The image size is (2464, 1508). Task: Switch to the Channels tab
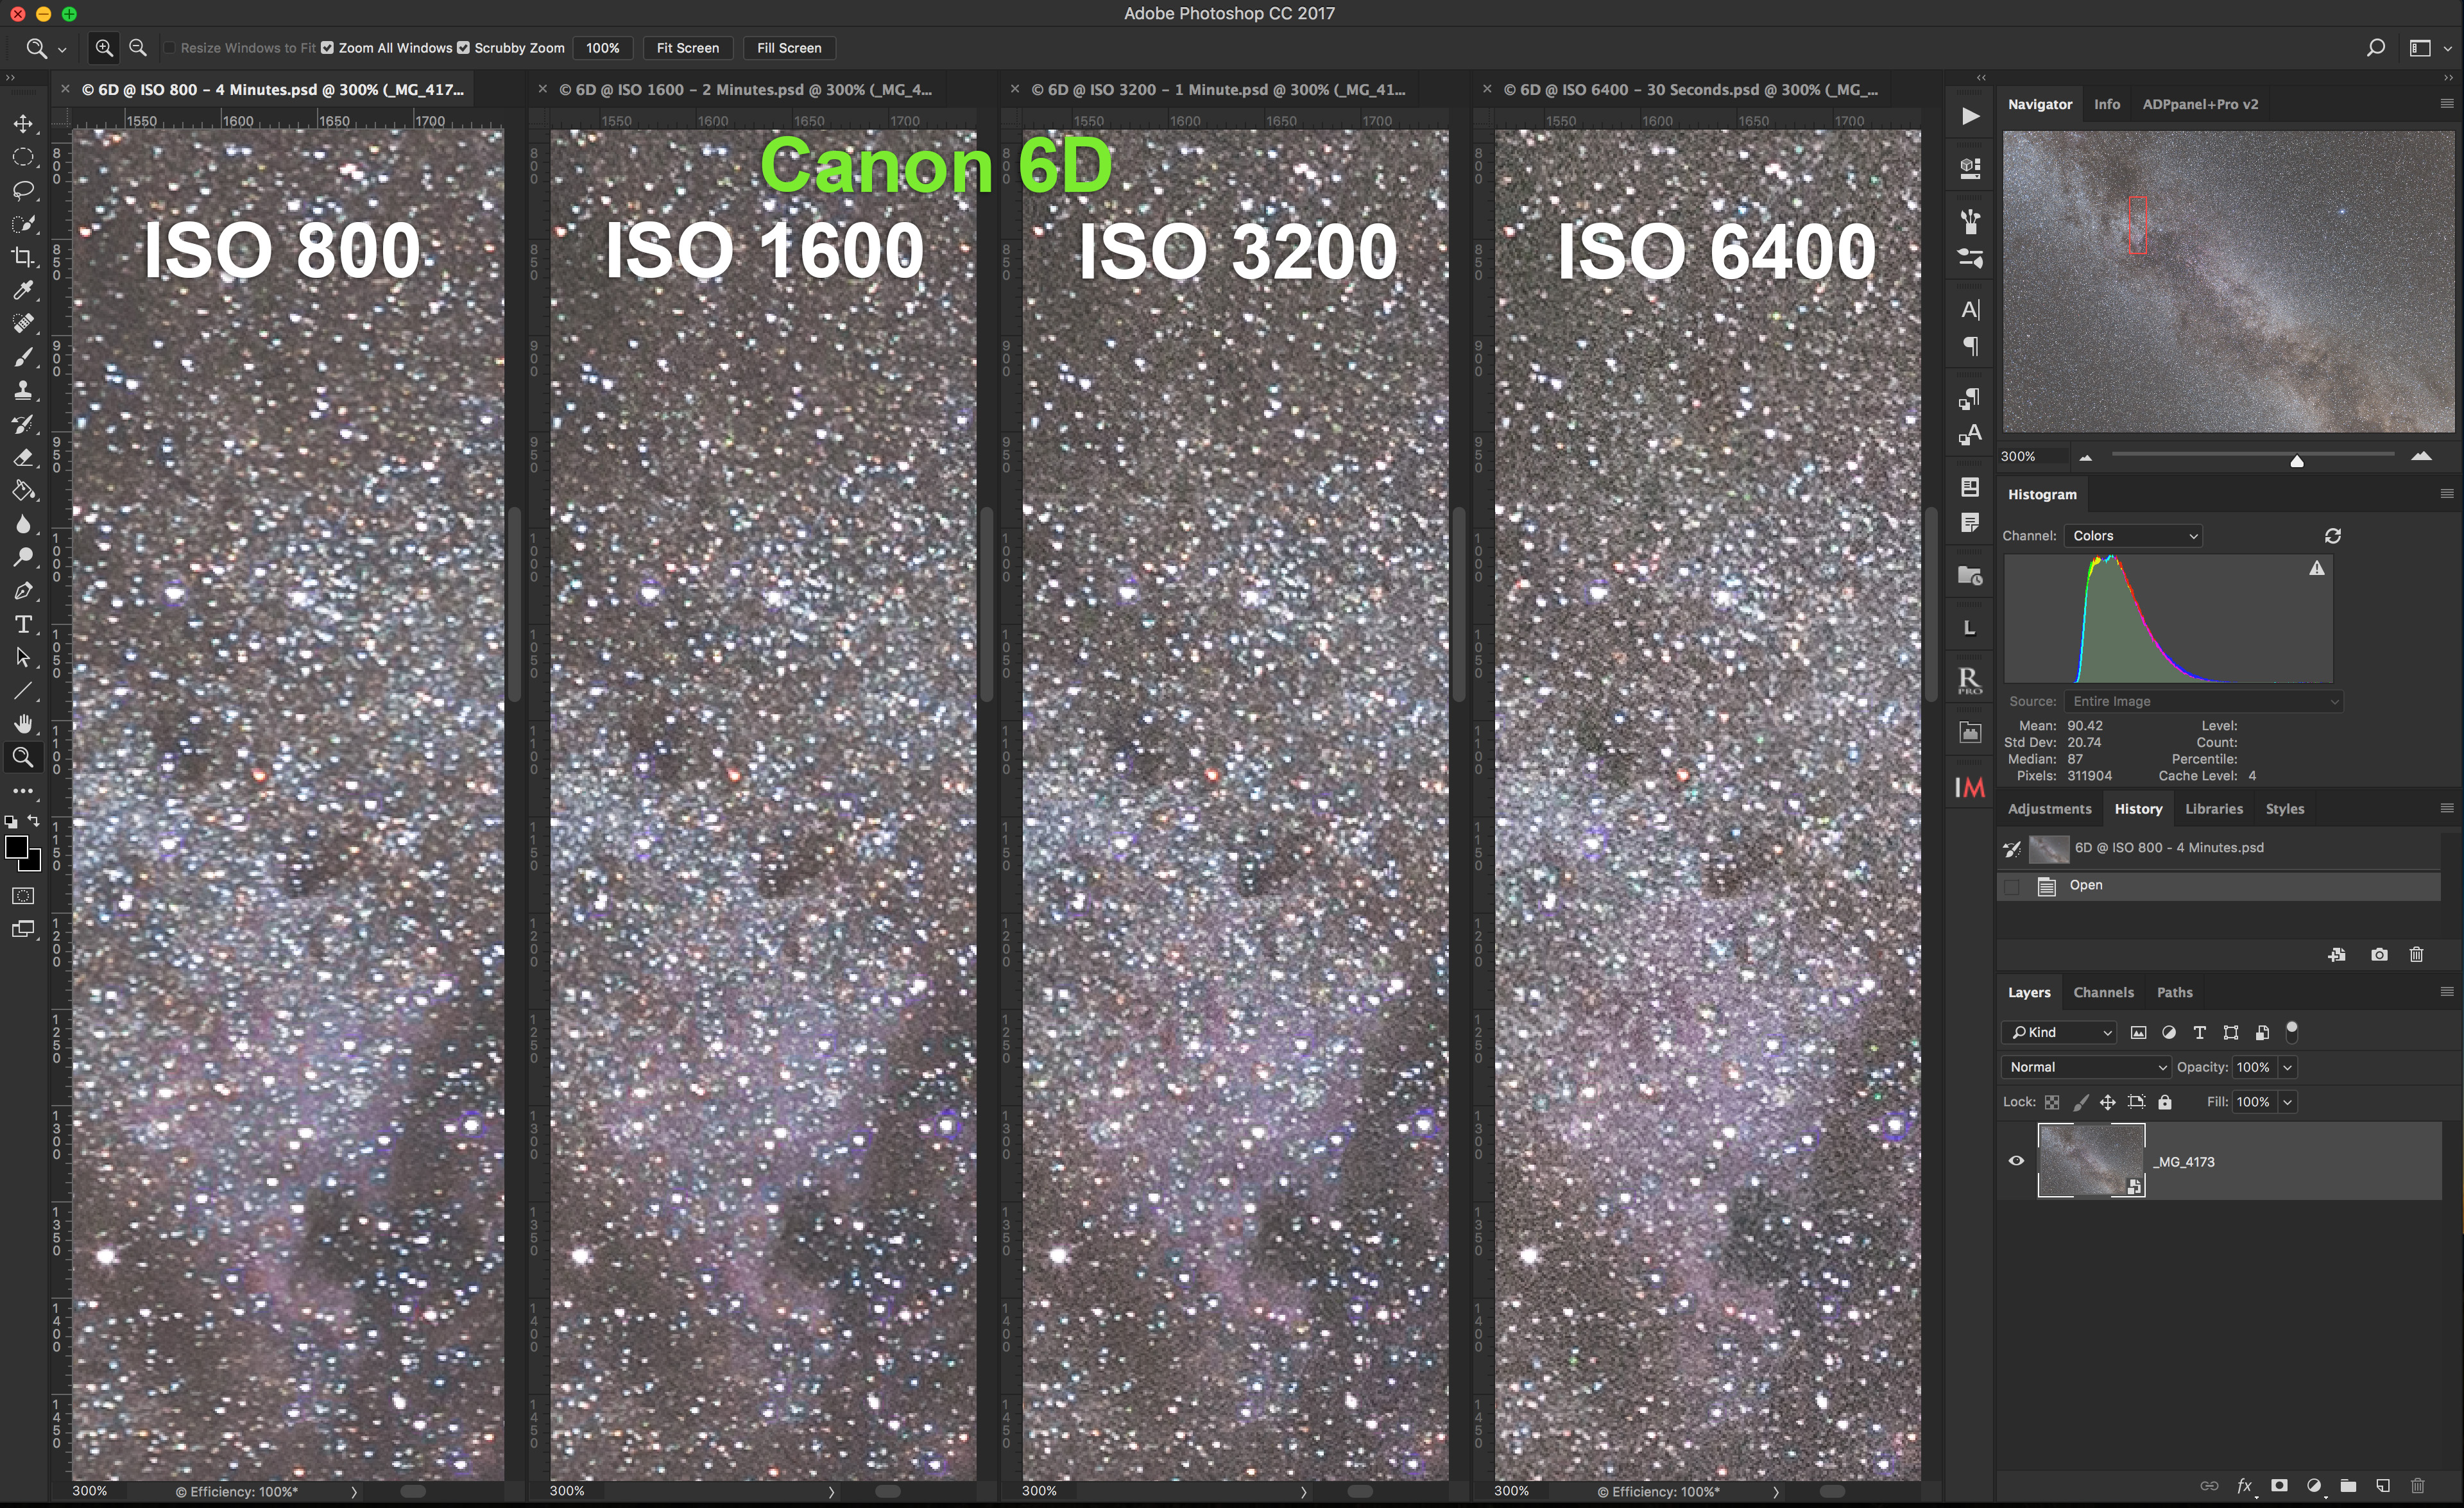coord(2103,992)
